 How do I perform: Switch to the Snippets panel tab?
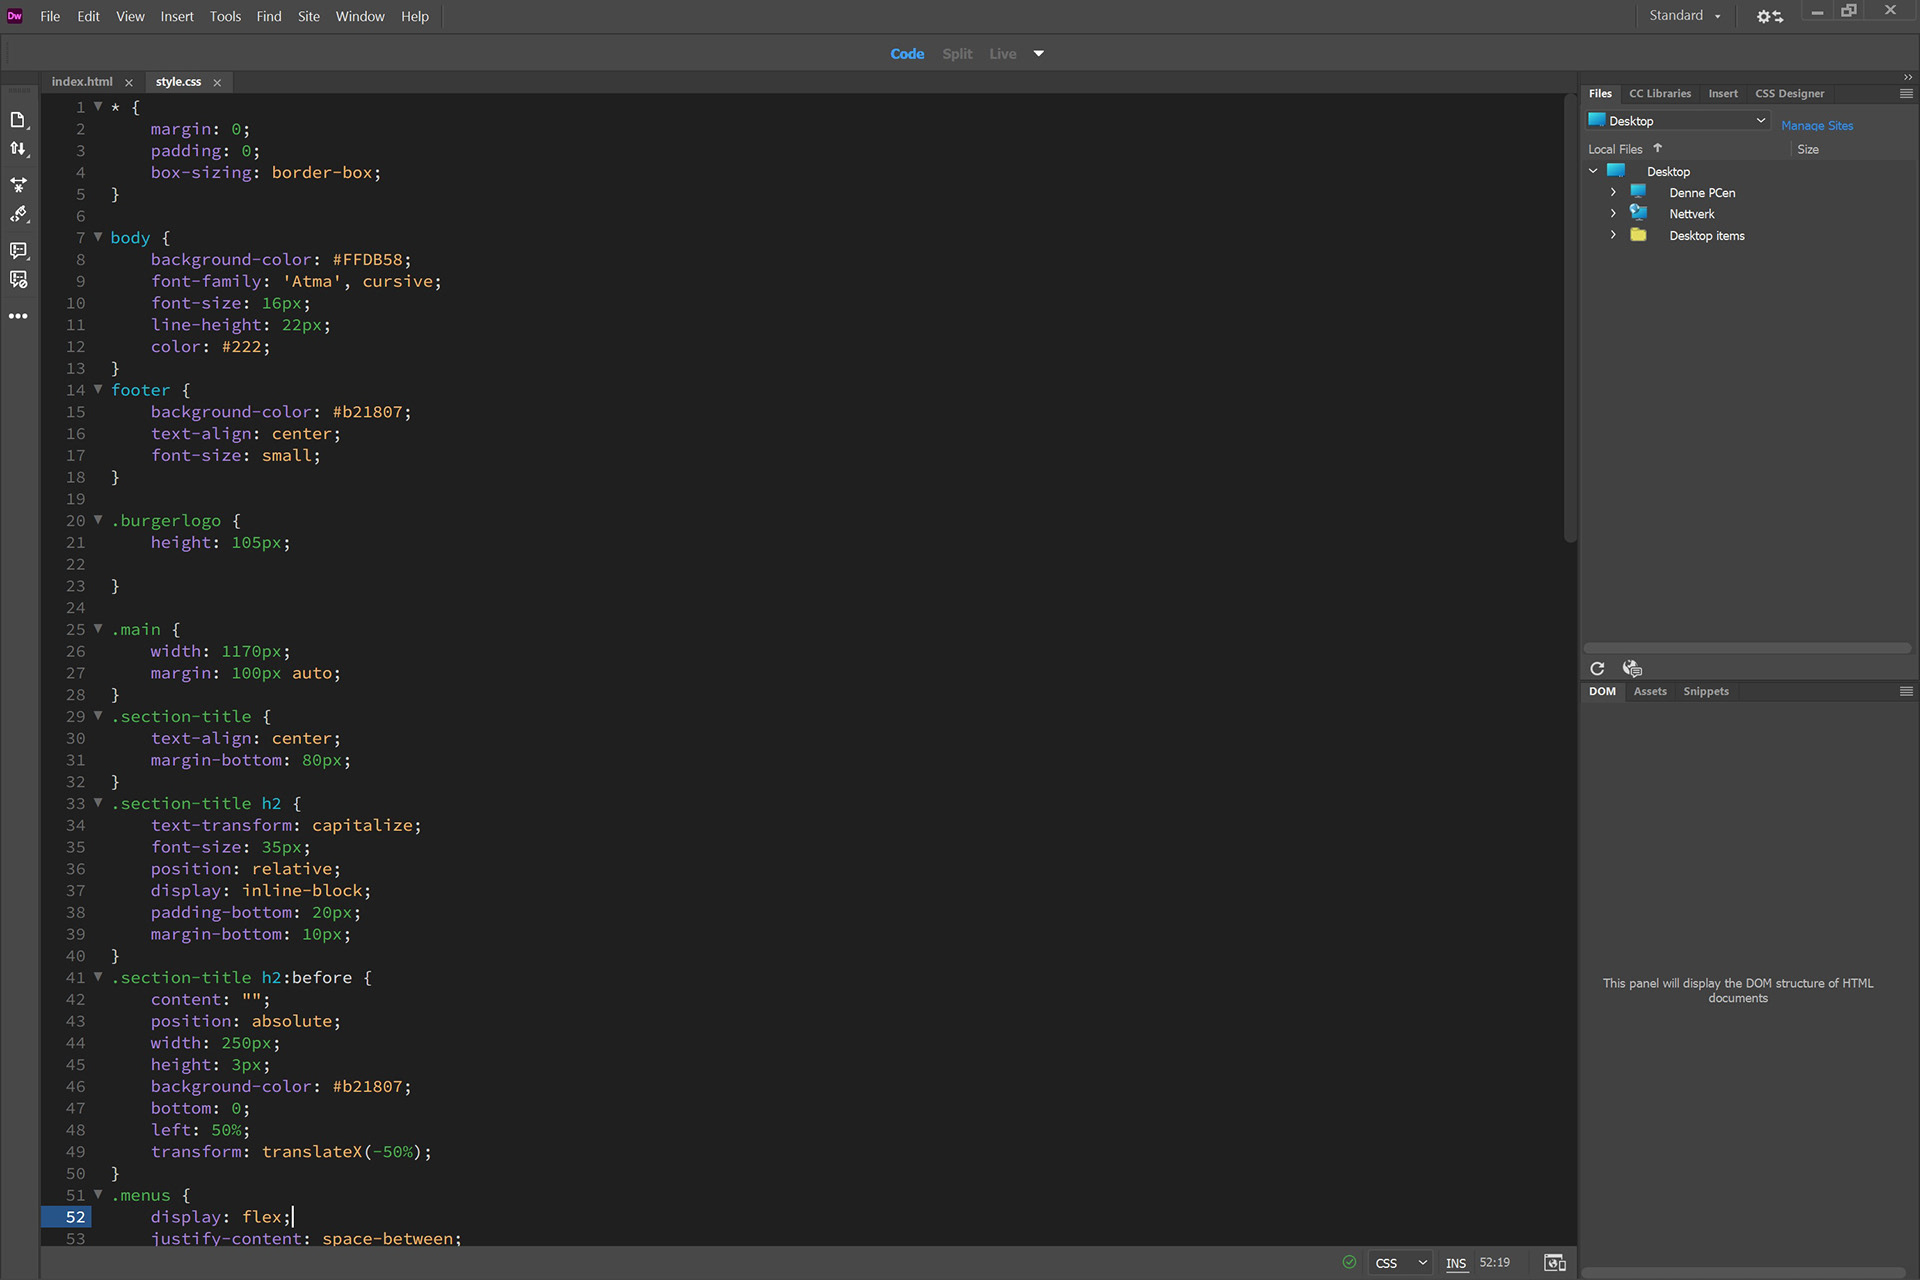[1706, 691]
